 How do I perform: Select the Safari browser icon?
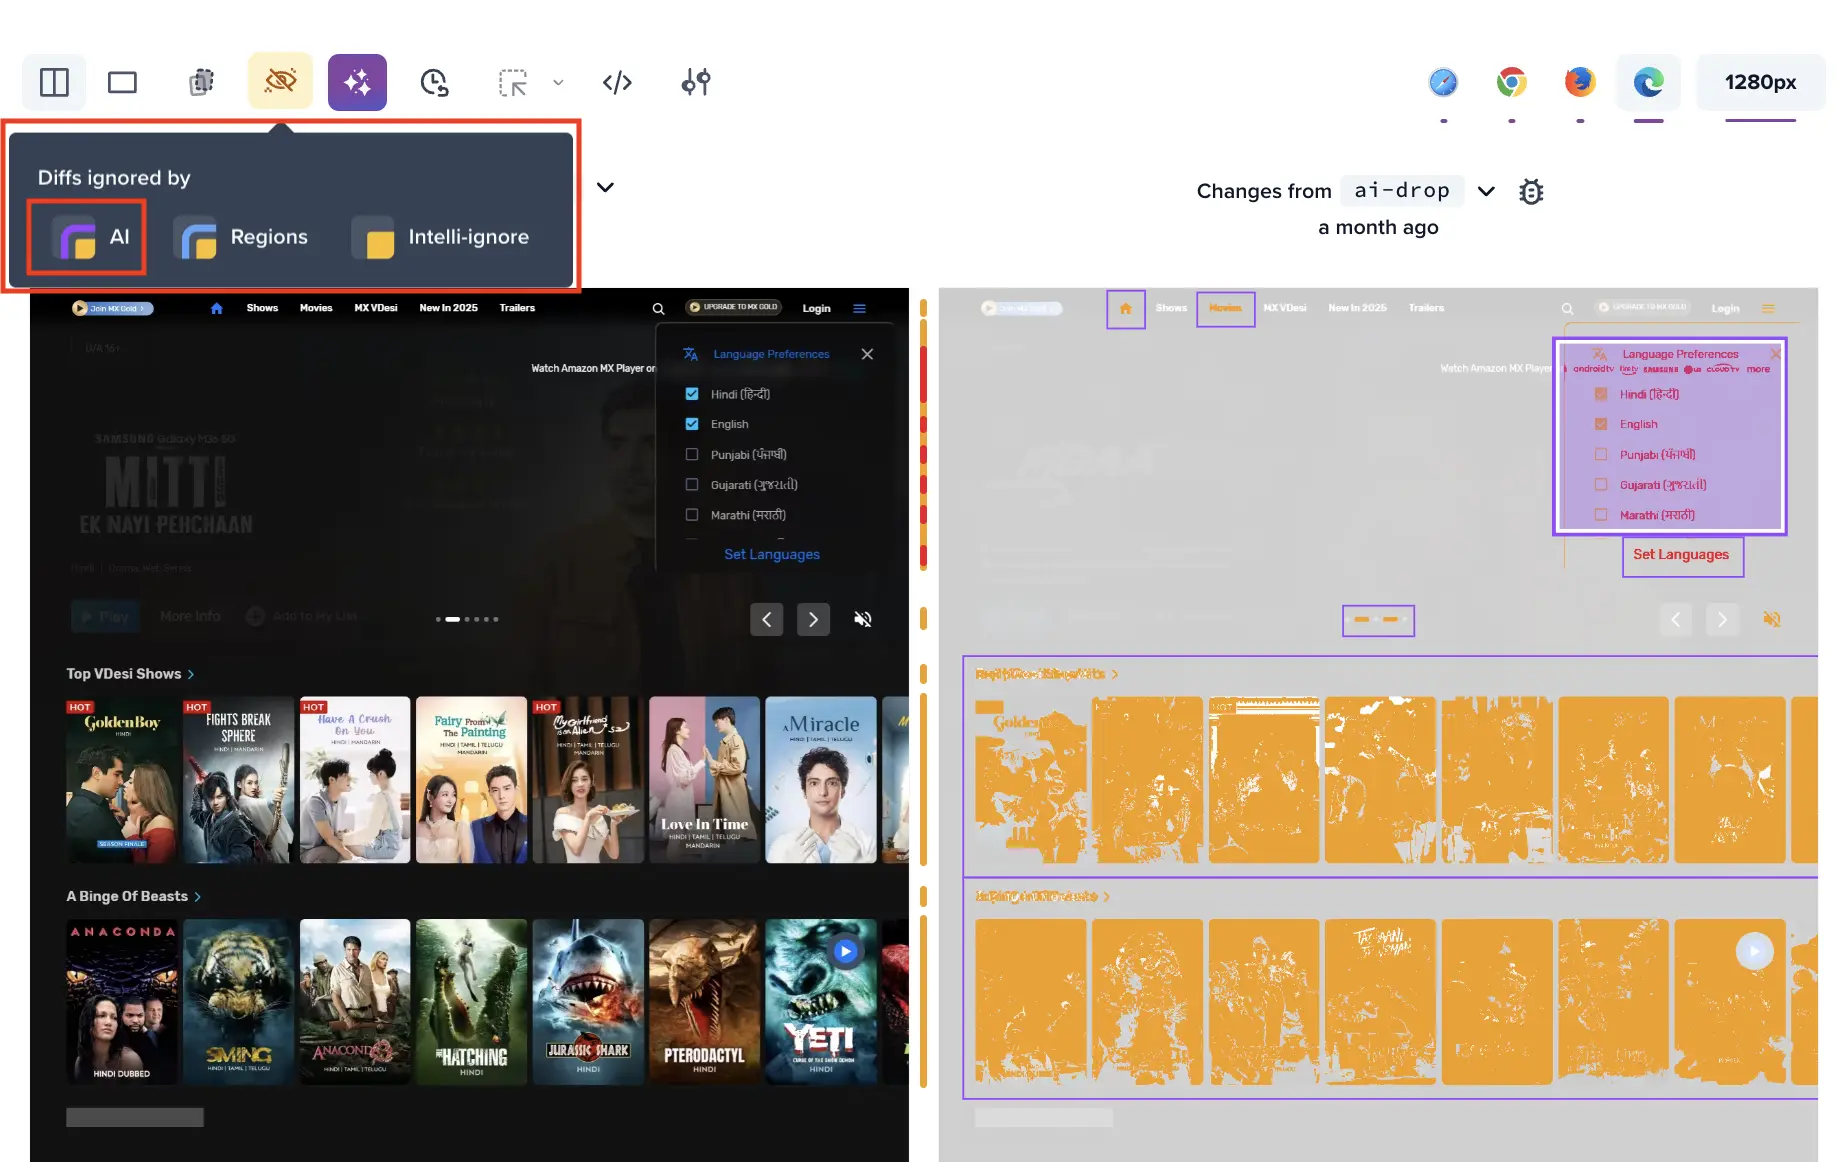pos(1443,82)
